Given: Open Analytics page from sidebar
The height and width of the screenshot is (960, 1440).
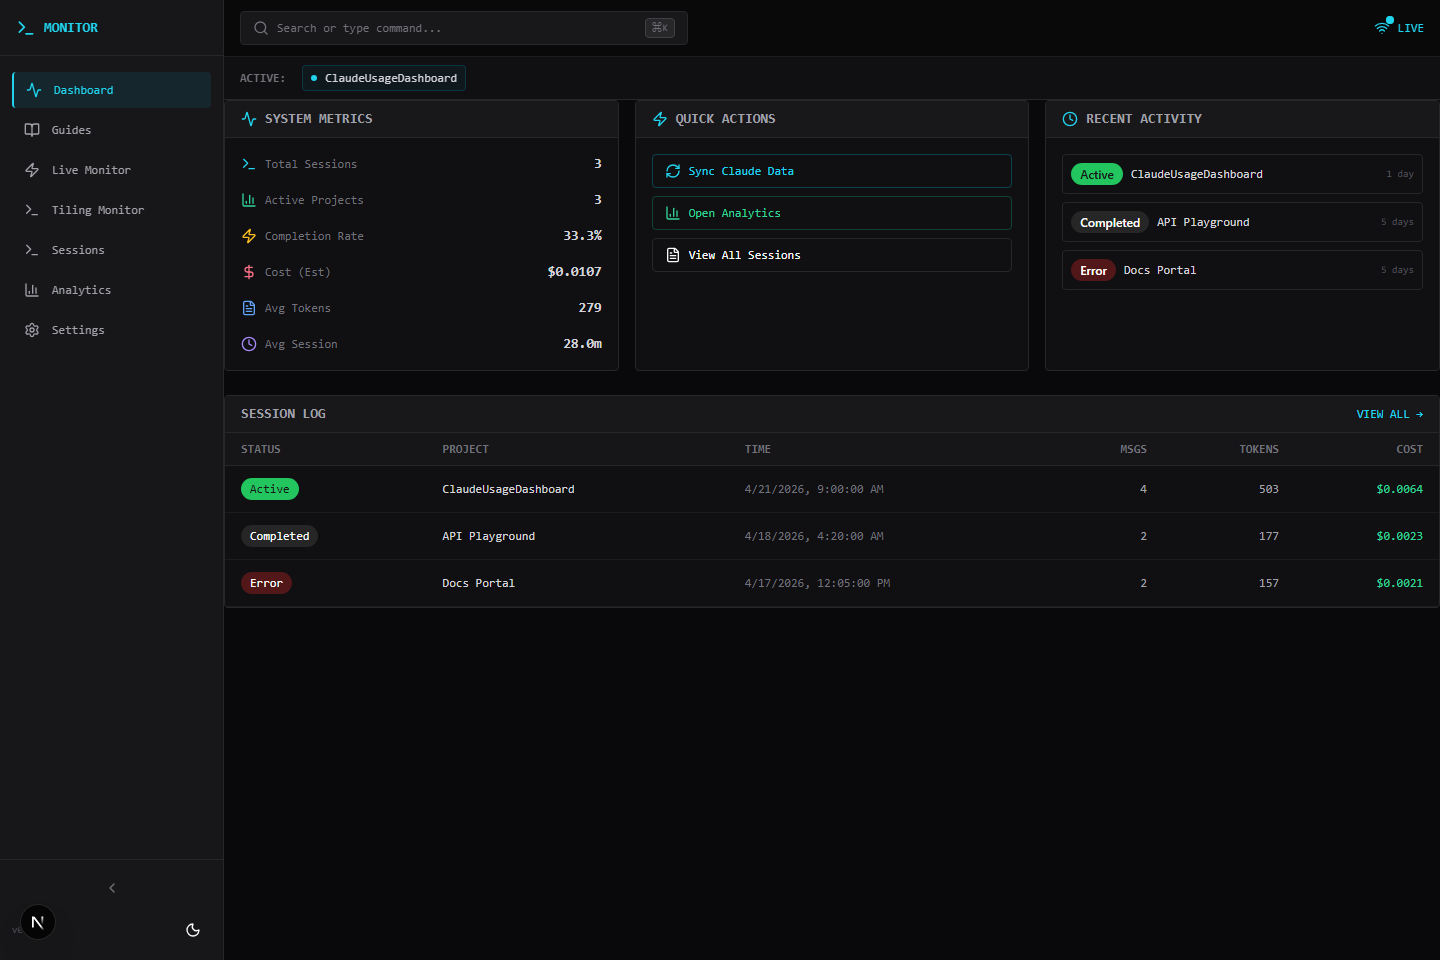Looking at the screenshot, I should 112,290.
